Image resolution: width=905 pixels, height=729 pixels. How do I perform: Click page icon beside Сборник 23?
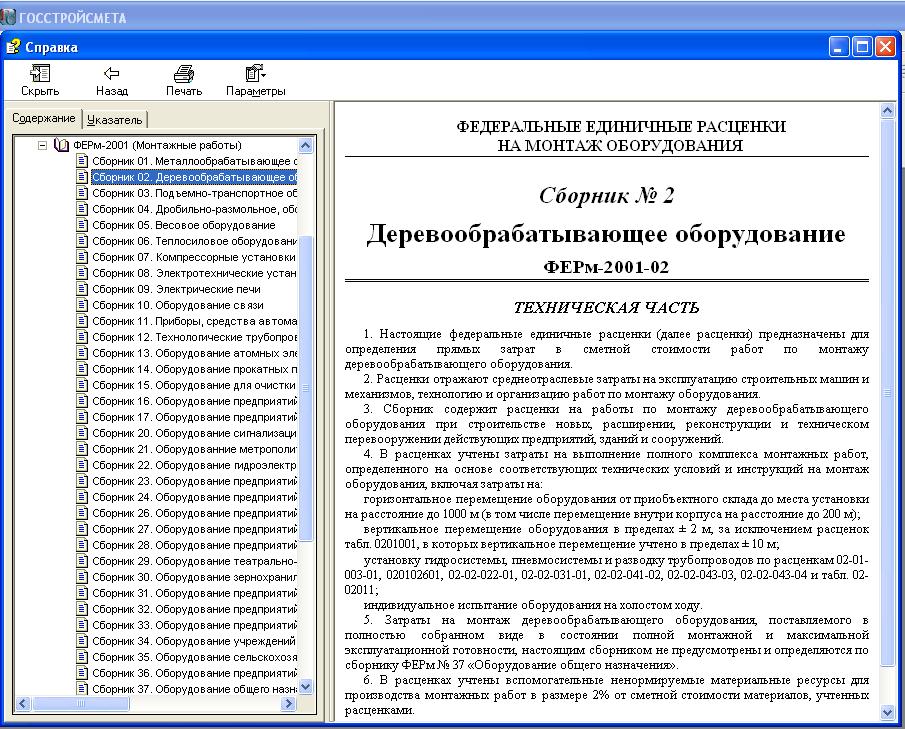point(83,481)
